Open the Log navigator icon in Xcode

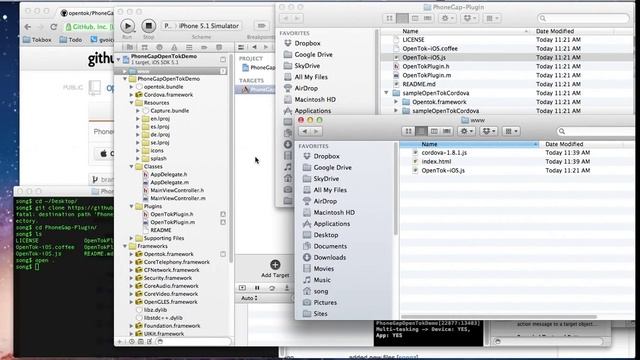click(219, 47)
